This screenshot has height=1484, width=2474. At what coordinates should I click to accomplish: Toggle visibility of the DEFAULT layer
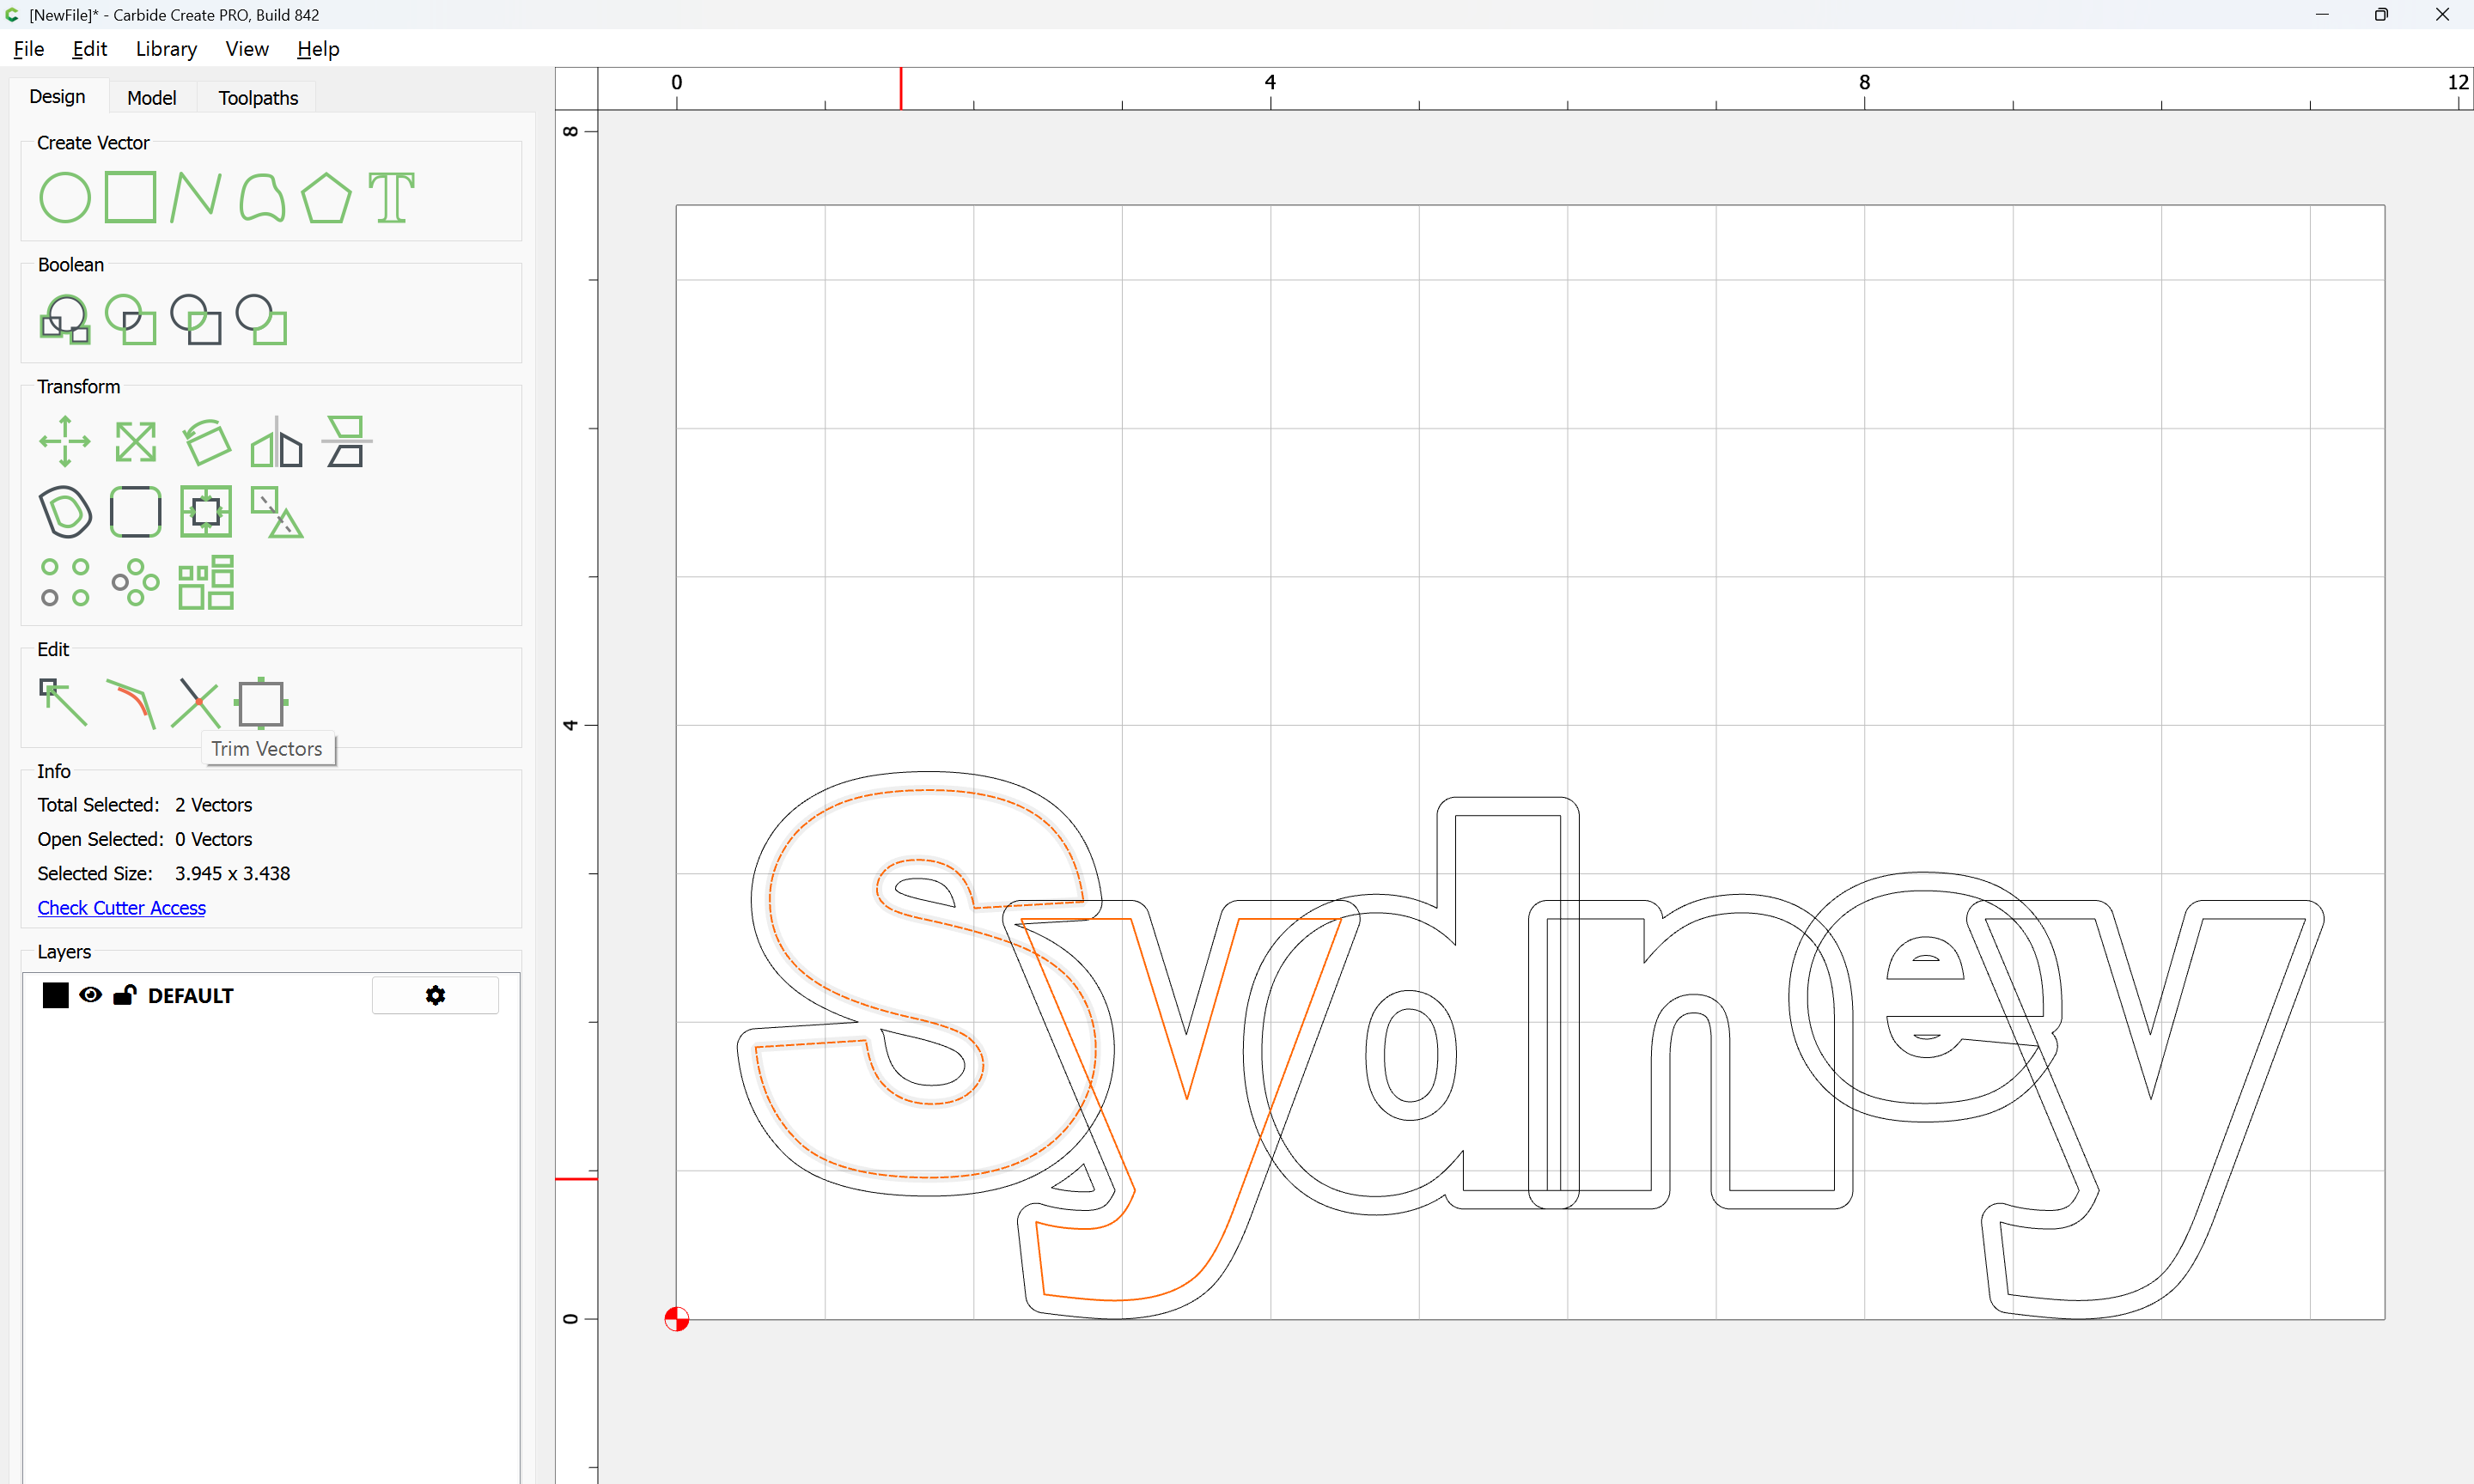tap(91, 995)
